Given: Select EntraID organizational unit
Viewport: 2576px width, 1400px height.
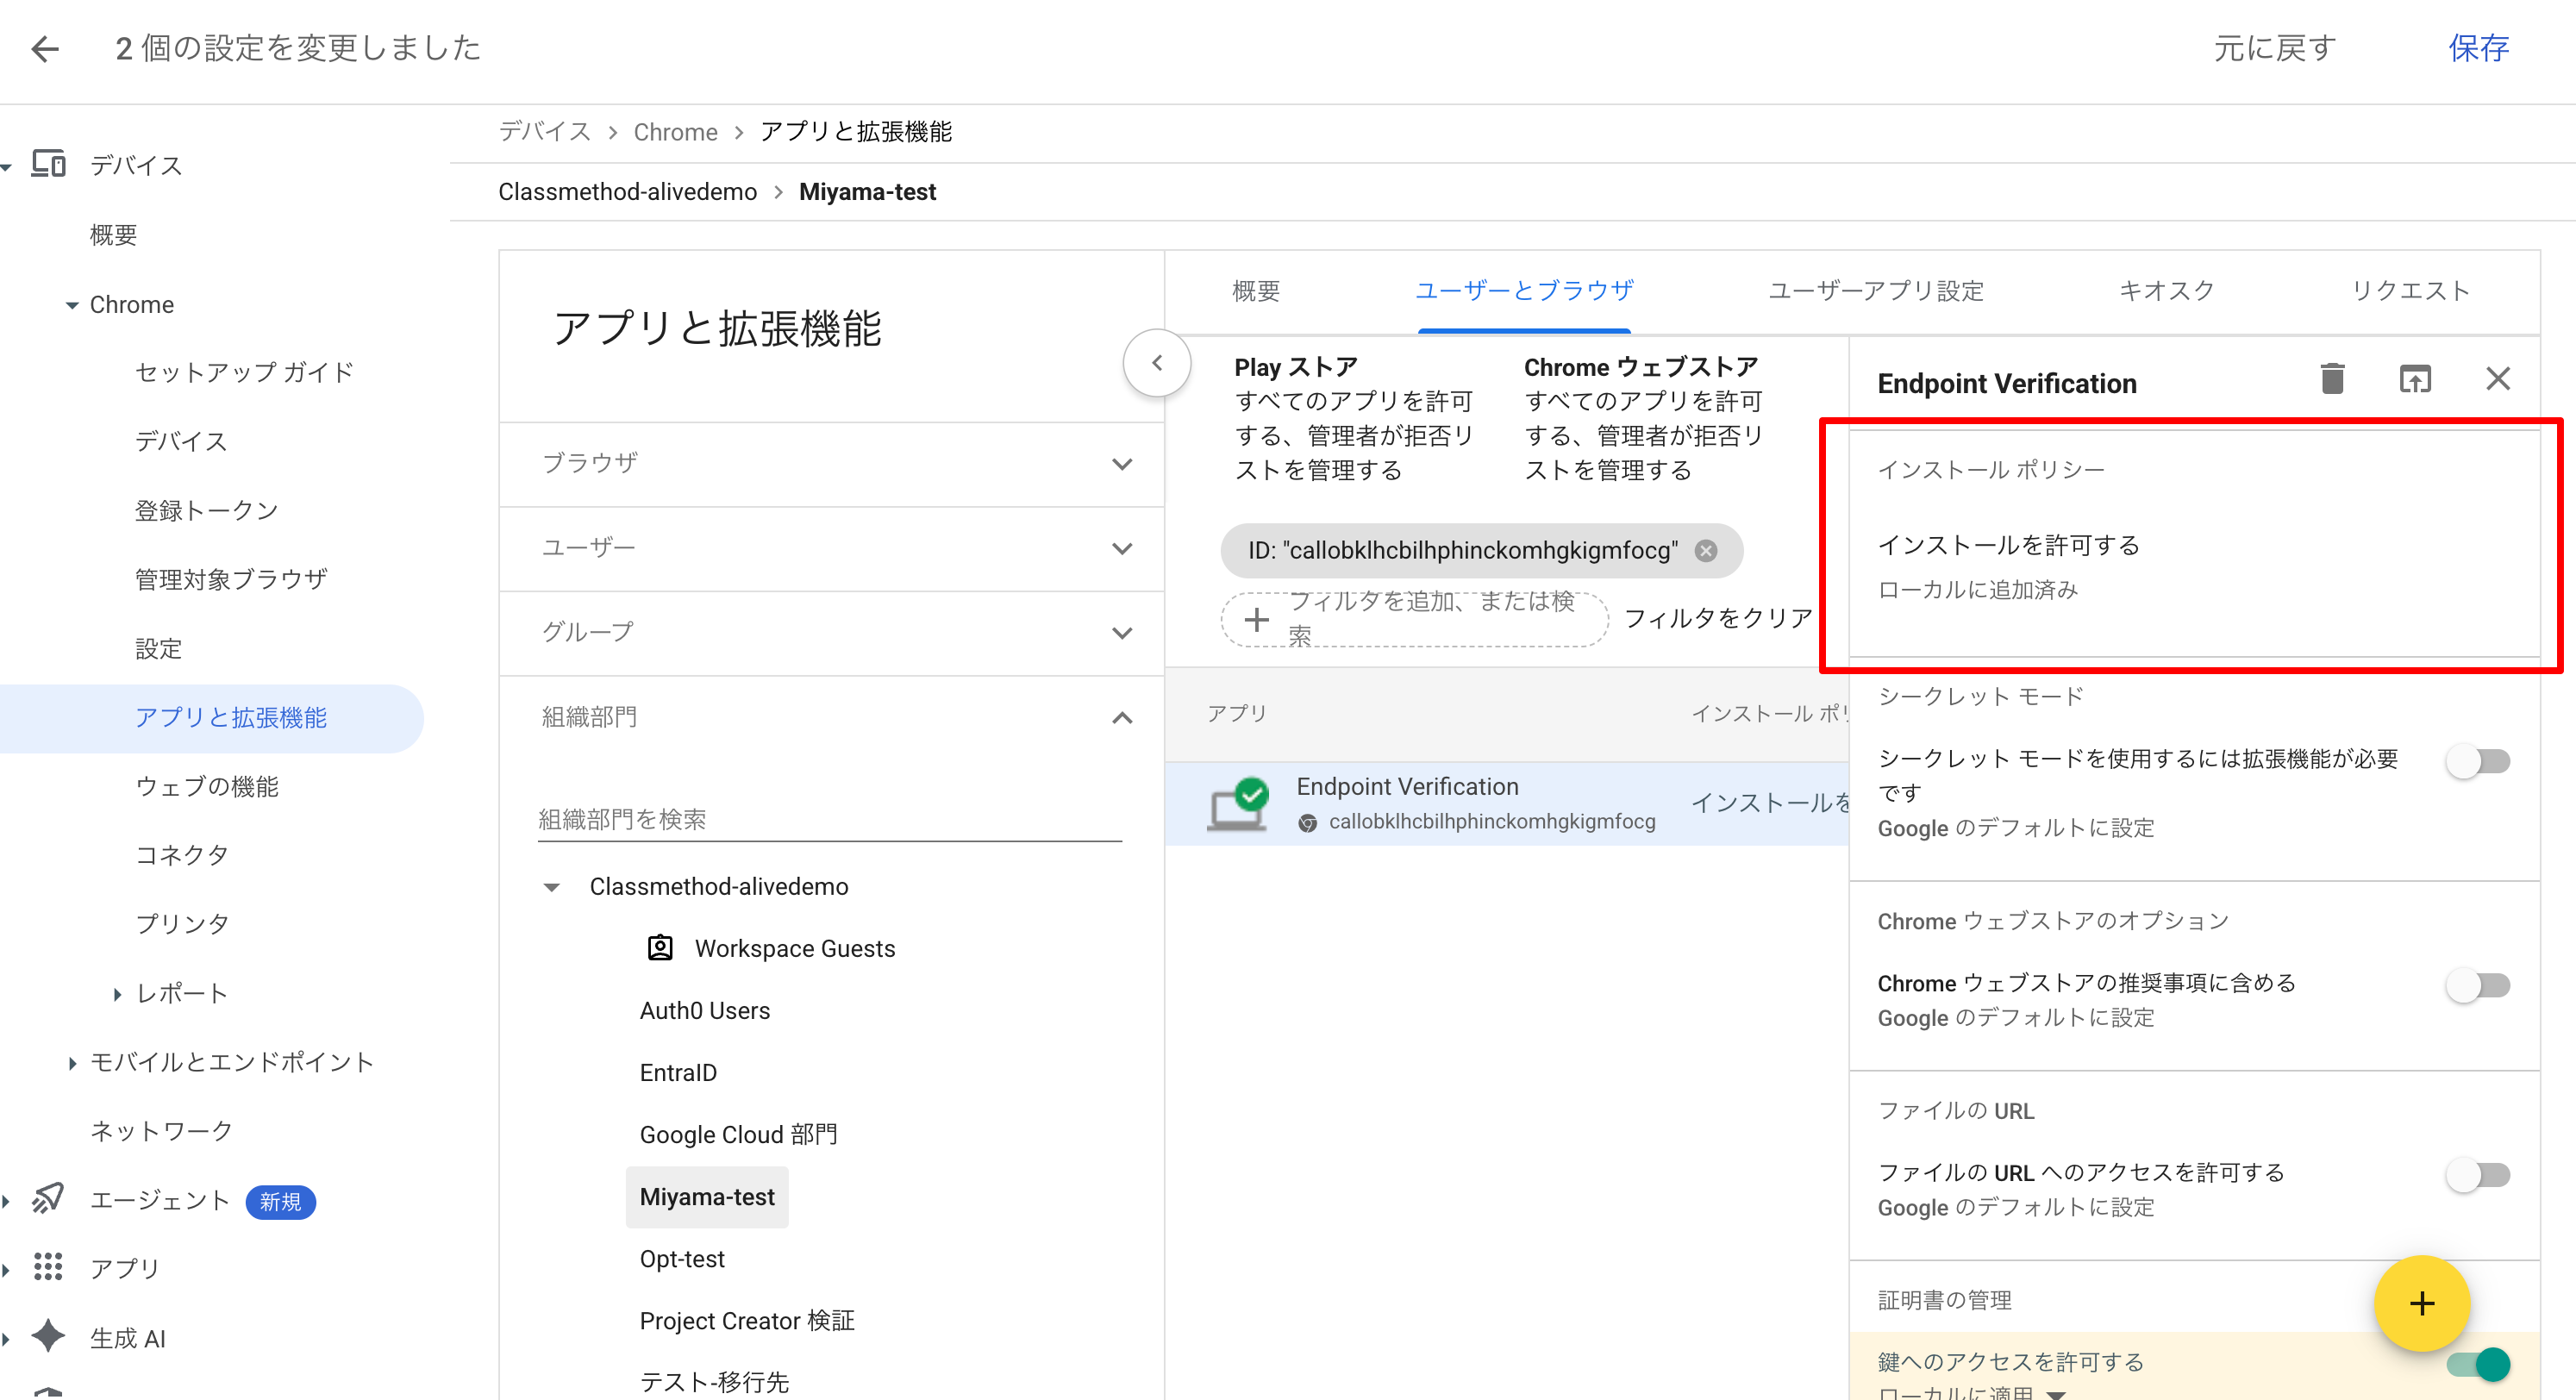Looking at the screenshot, I should (678, 1073).
